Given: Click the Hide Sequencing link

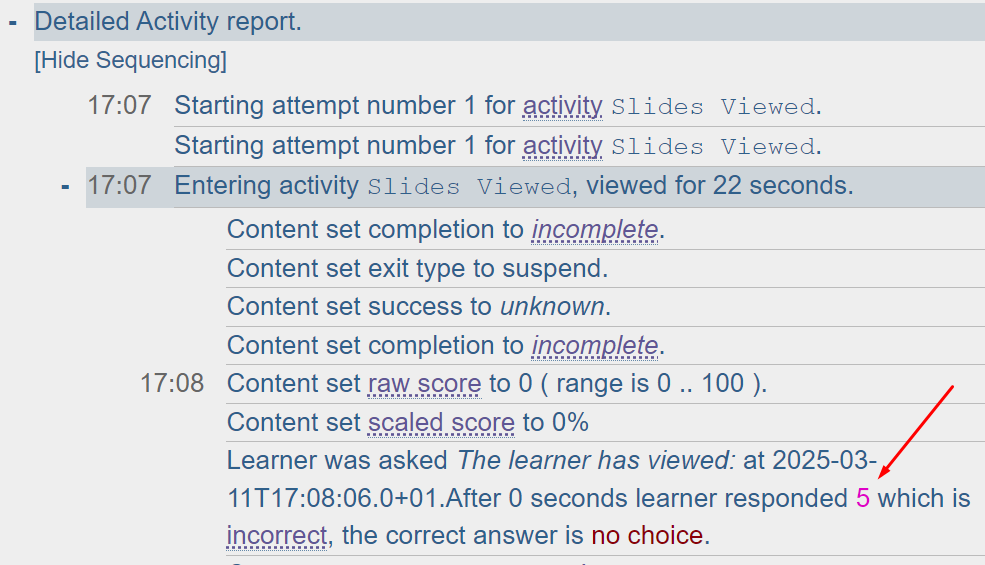Looking at the screenshot, I should coord(130,61).
